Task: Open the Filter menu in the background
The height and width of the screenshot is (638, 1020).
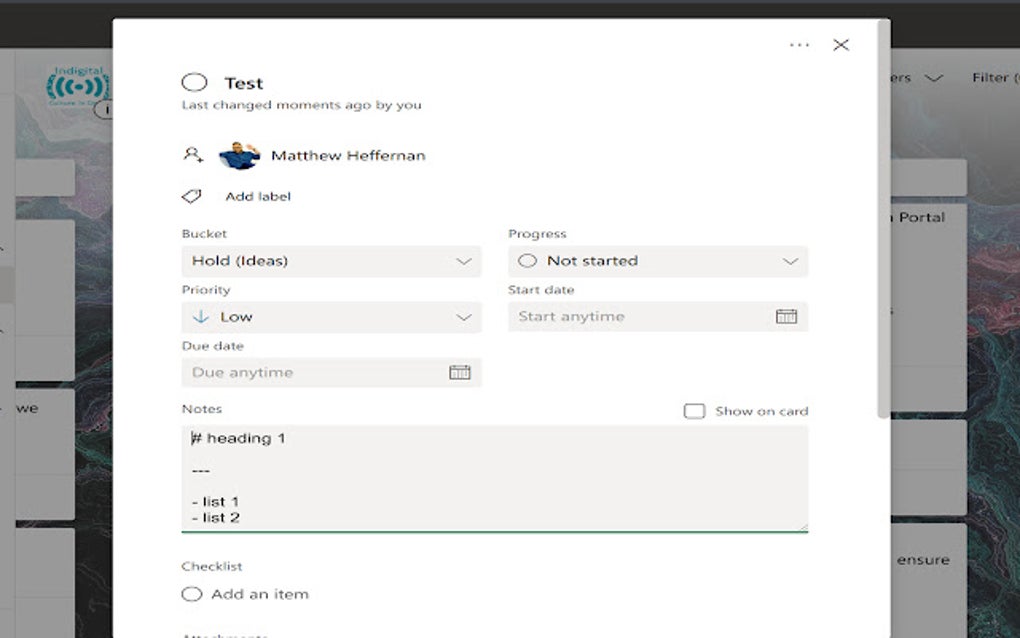Action: coord(990,78)
